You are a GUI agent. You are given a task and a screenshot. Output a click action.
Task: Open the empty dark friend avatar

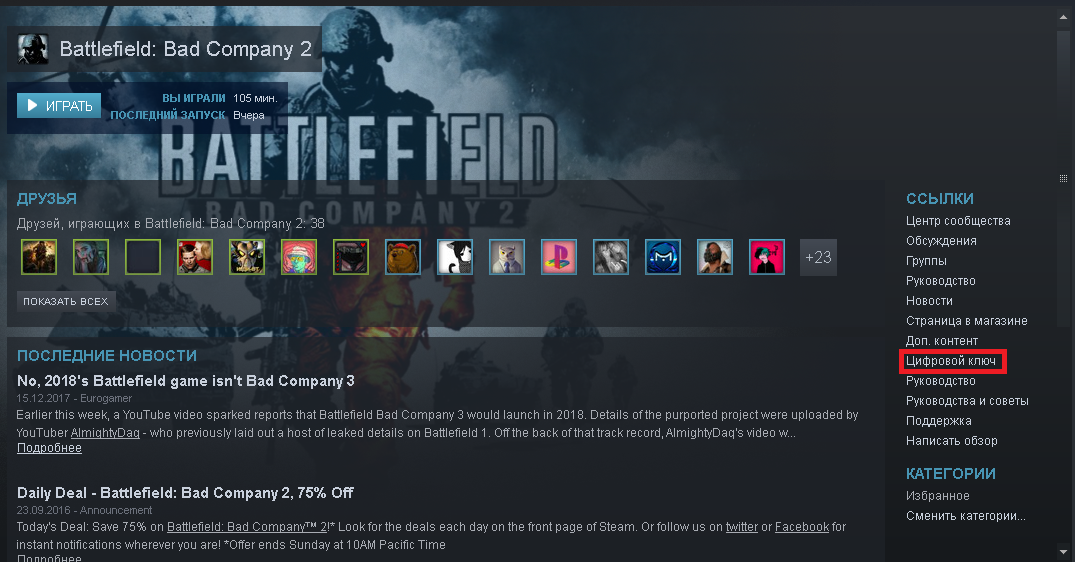tap(143, 257)
